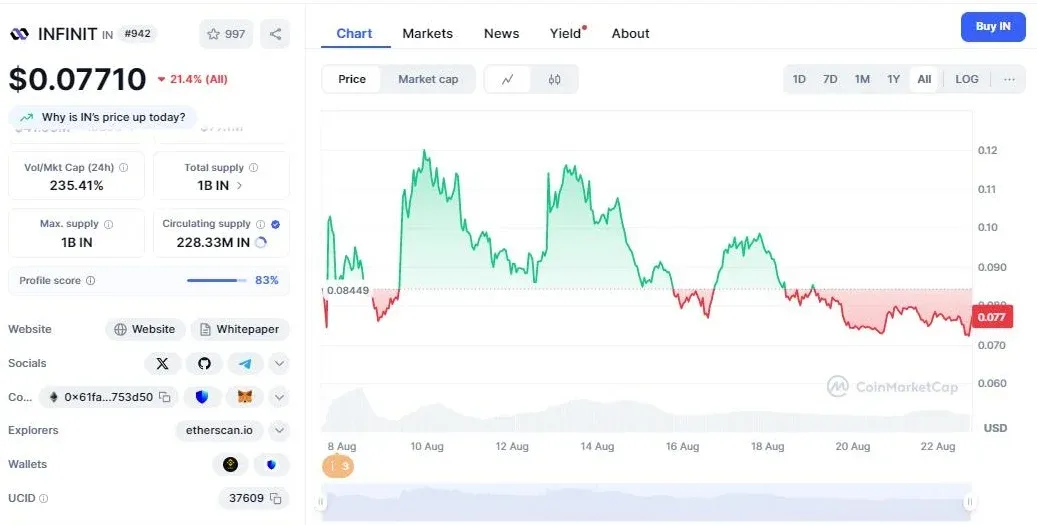
Task: Open the Telegram social link
Action: pos(245,363)
